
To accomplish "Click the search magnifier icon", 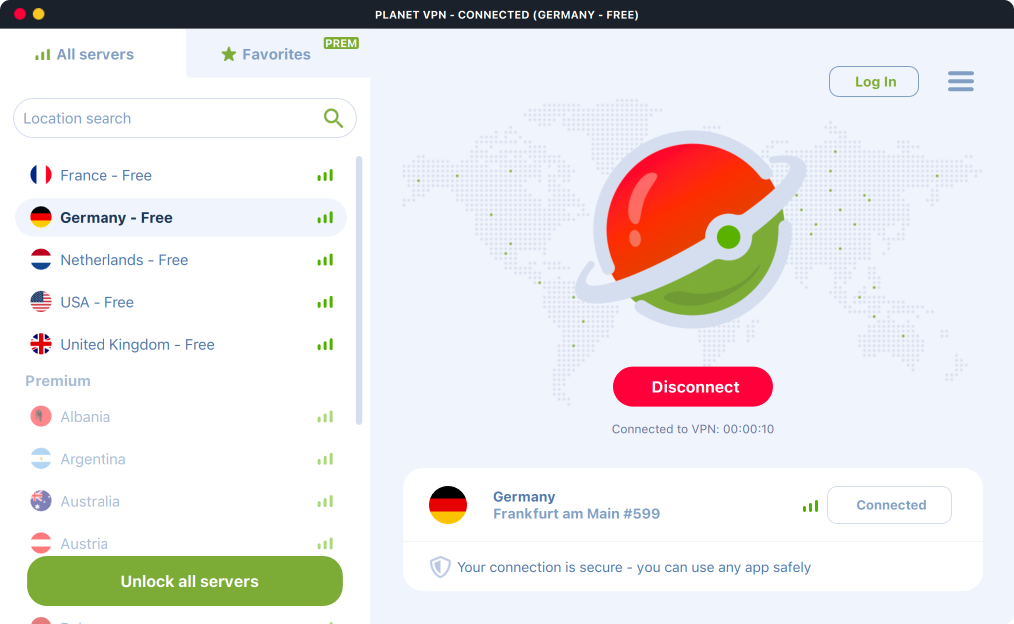I will click(333, 118).
